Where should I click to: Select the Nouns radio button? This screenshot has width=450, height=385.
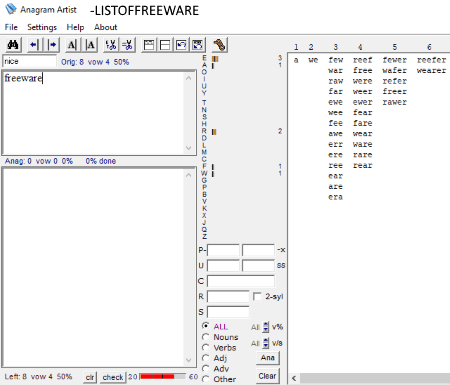tap(206, 337)
